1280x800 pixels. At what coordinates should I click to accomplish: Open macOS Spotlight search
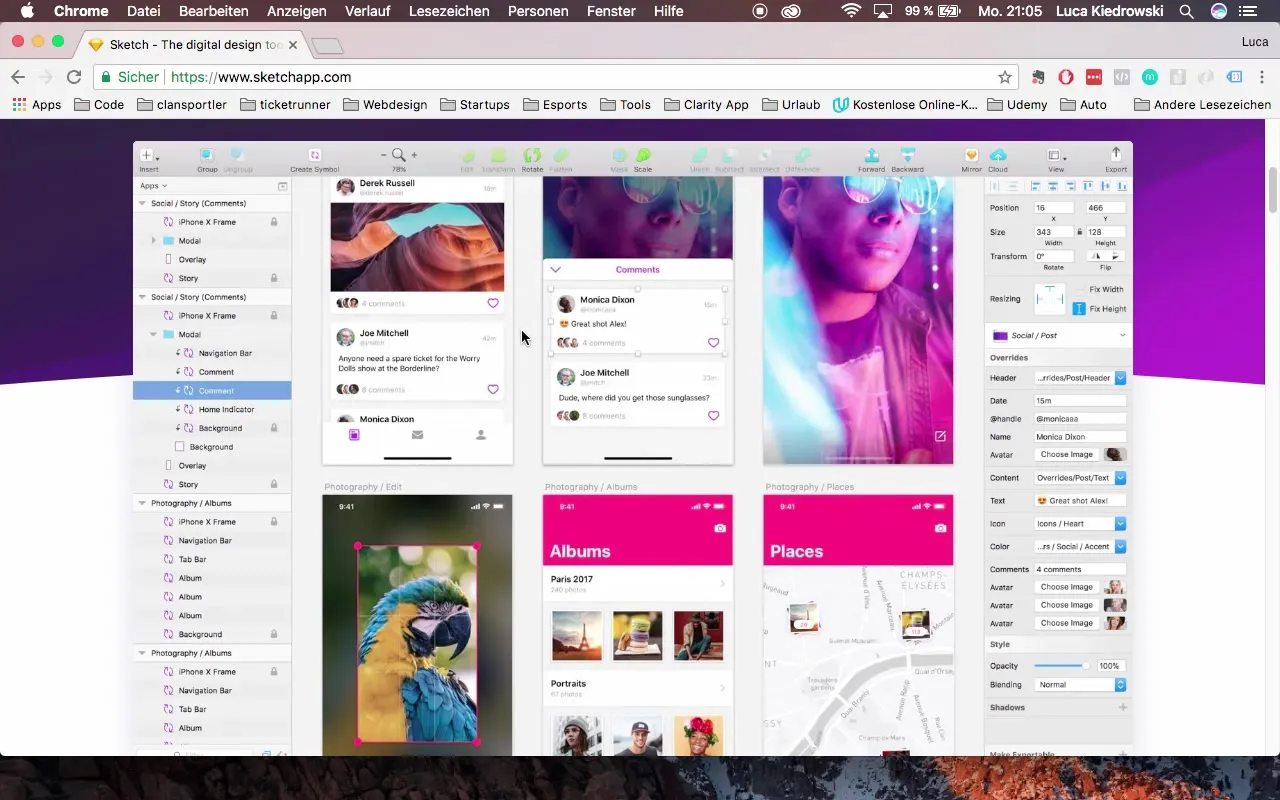pos(1186,11)
